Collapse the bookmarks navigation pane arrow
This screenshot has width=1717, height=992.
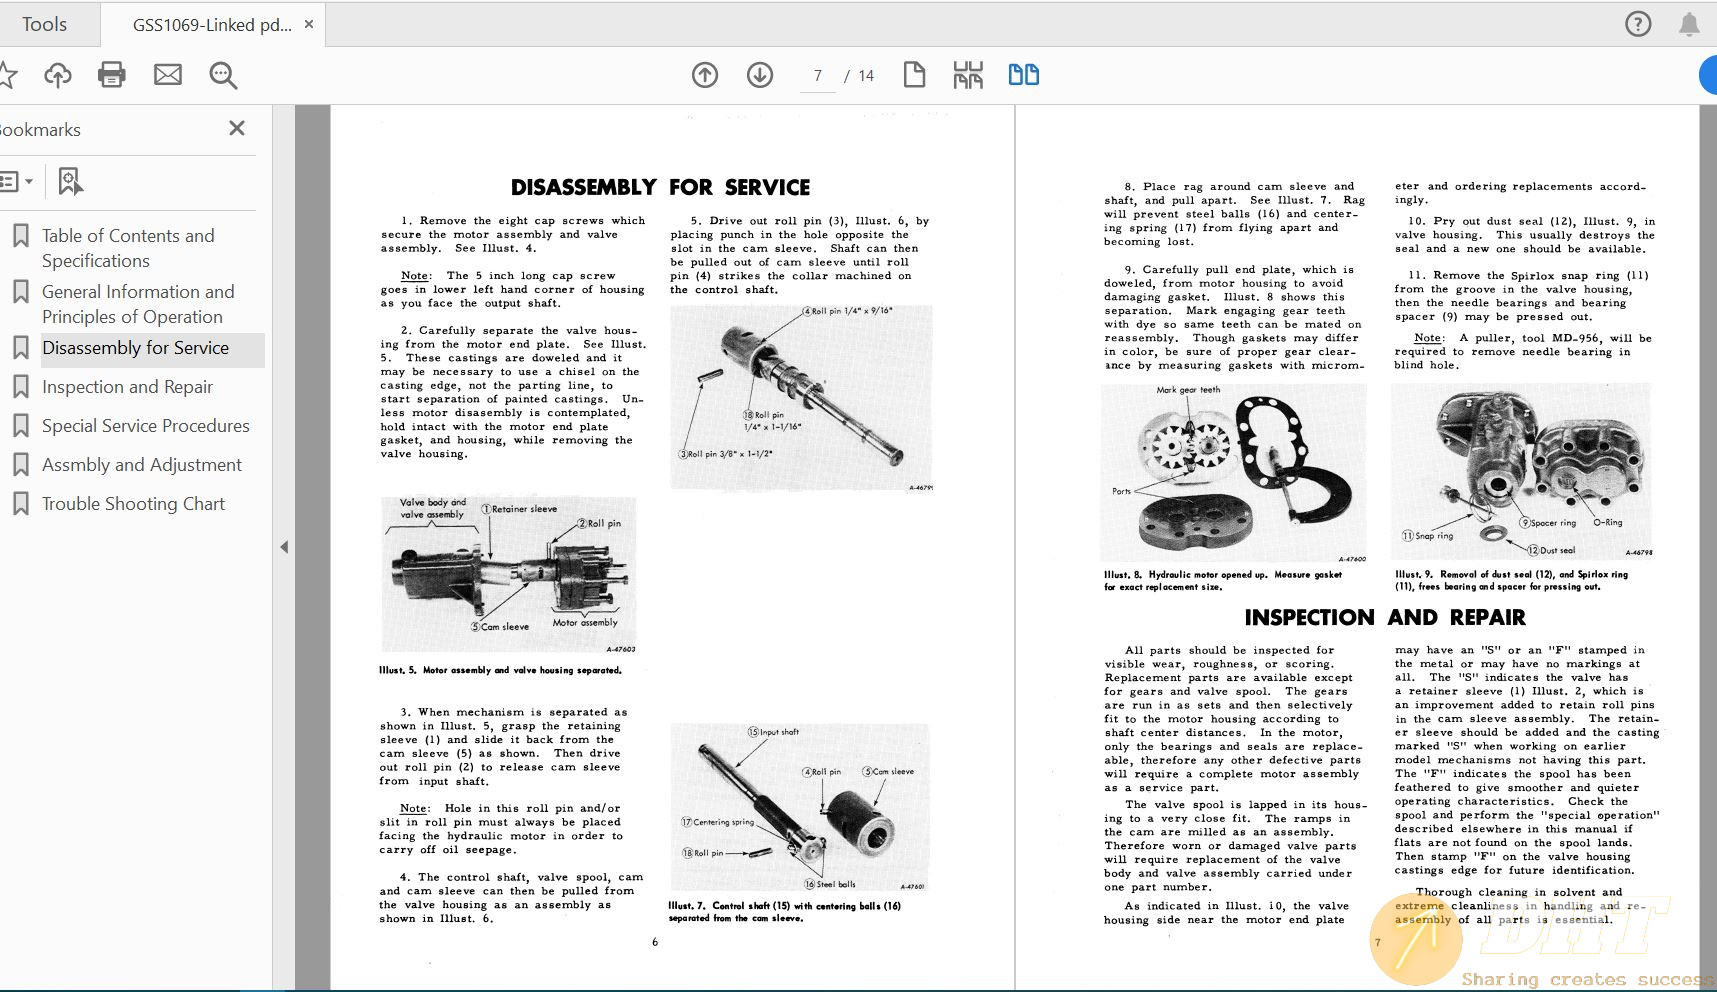tap(284, 547)
